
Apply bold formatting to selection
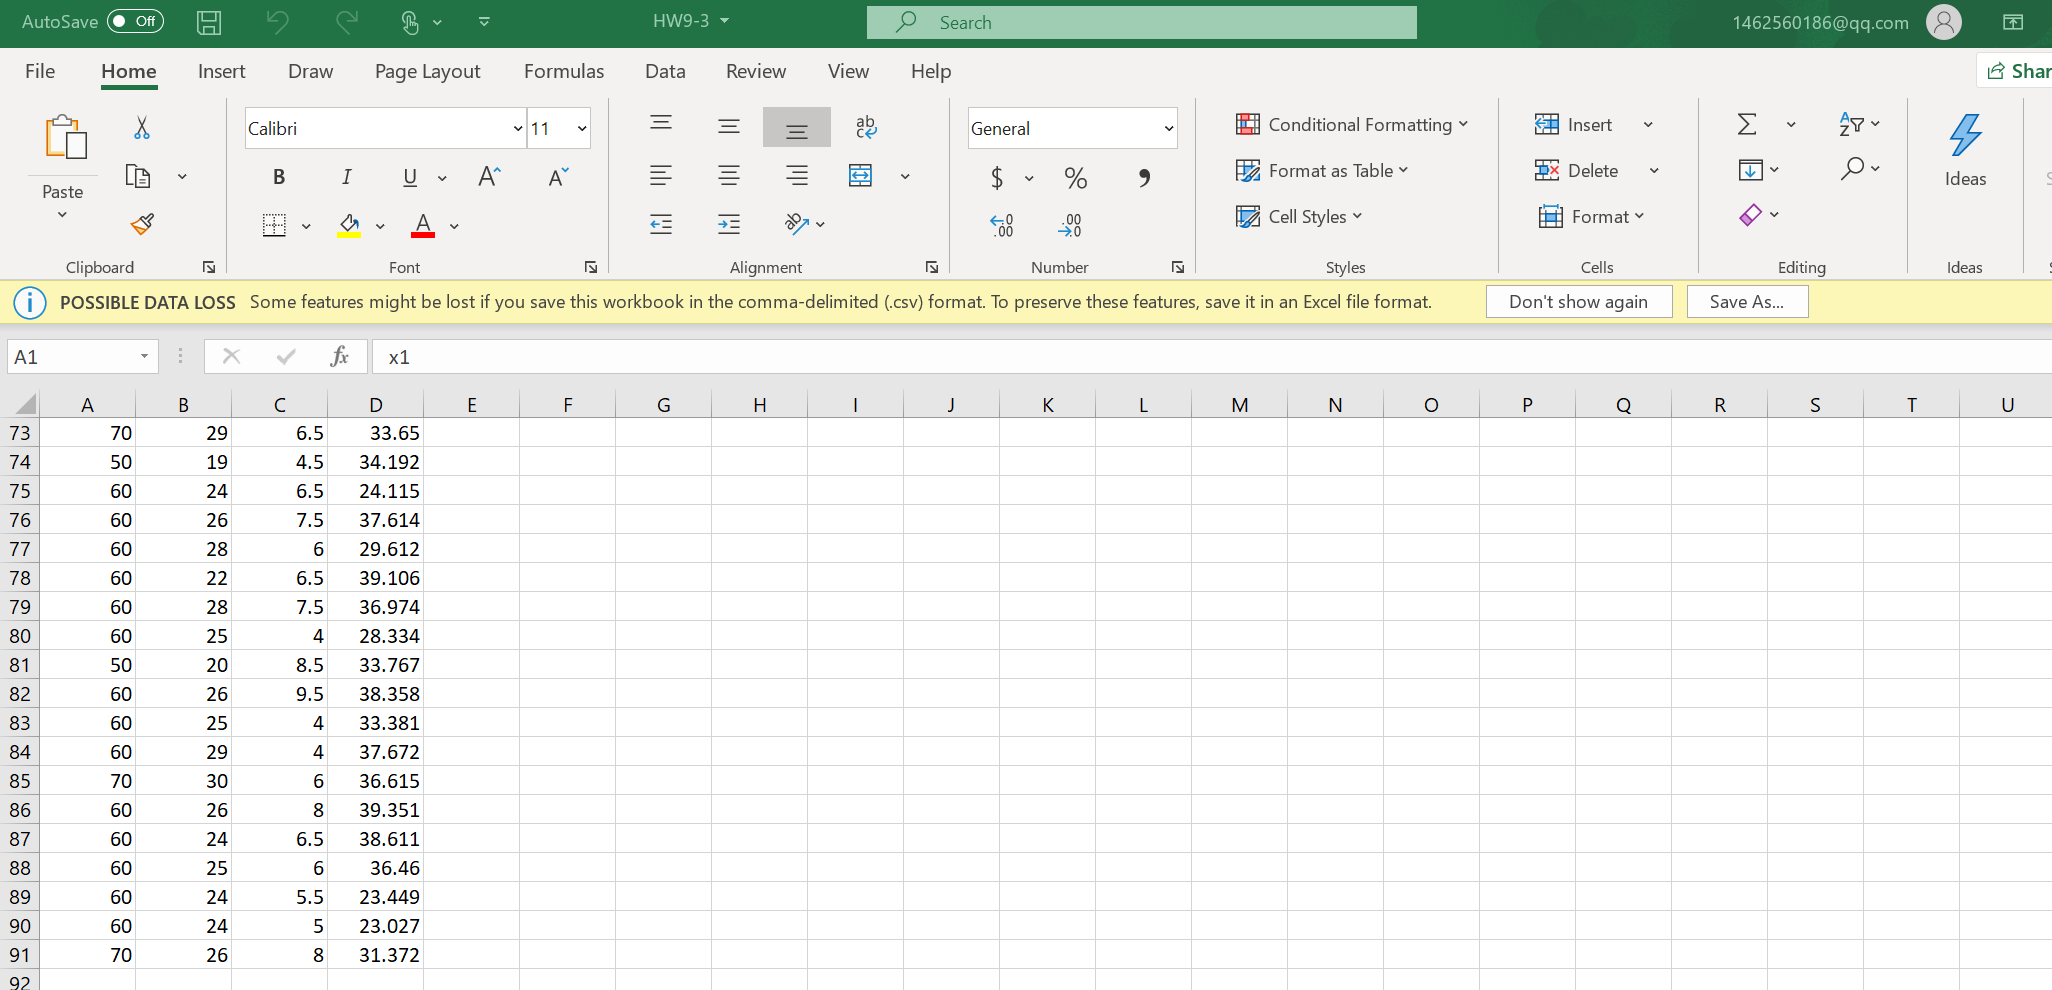tap(278, 177)
